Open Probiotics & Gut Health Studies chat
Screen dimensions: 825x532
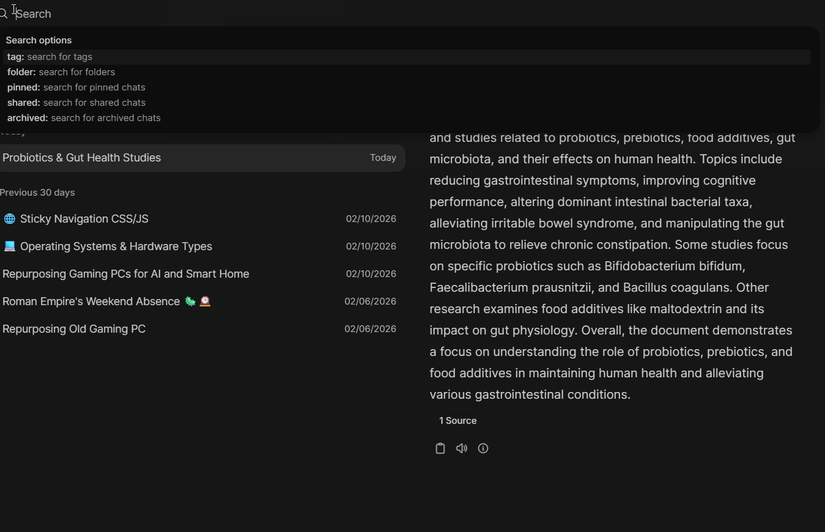click(202, 158)
